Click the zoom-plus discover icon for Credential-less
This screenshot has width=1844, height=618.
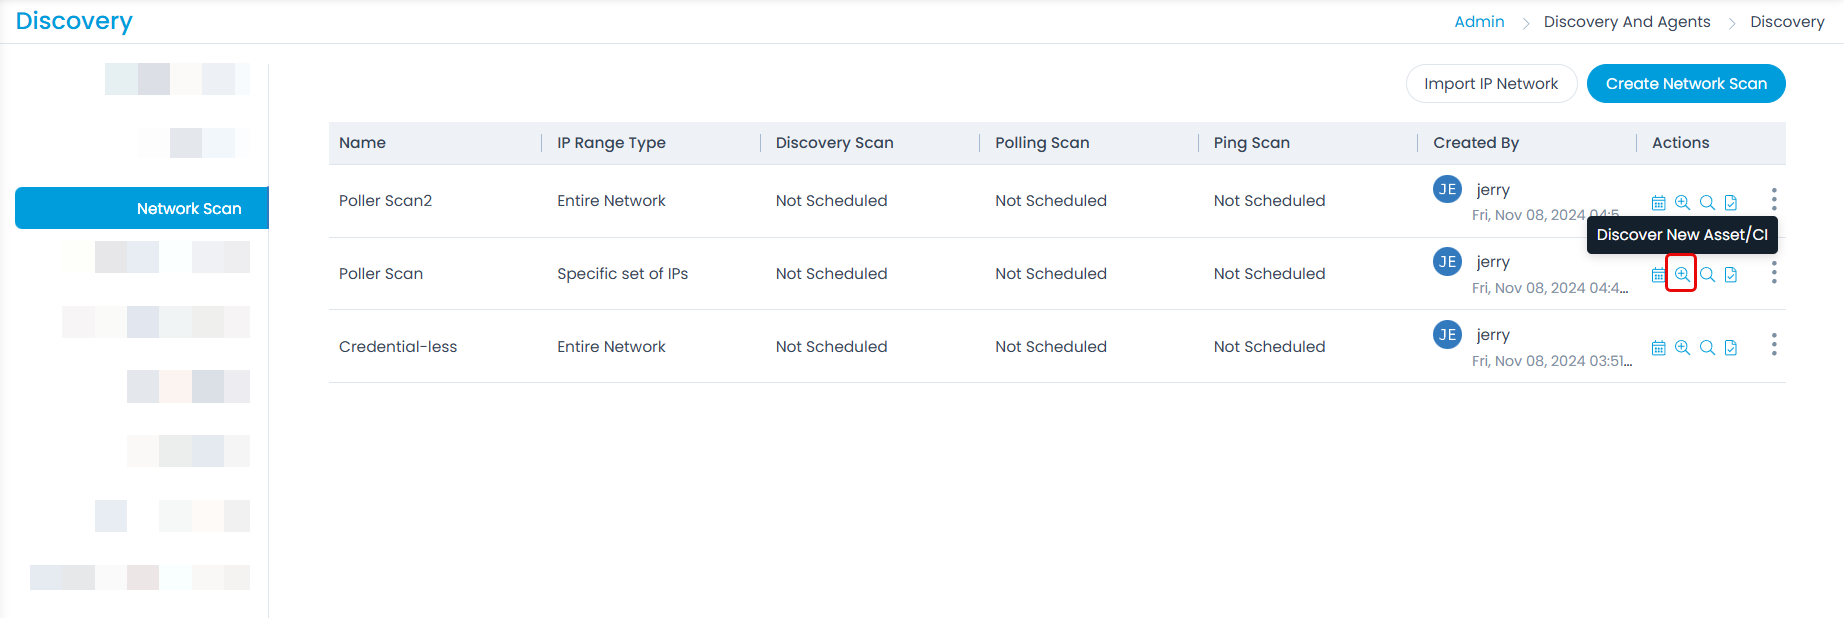click(x=1682, y=348)
